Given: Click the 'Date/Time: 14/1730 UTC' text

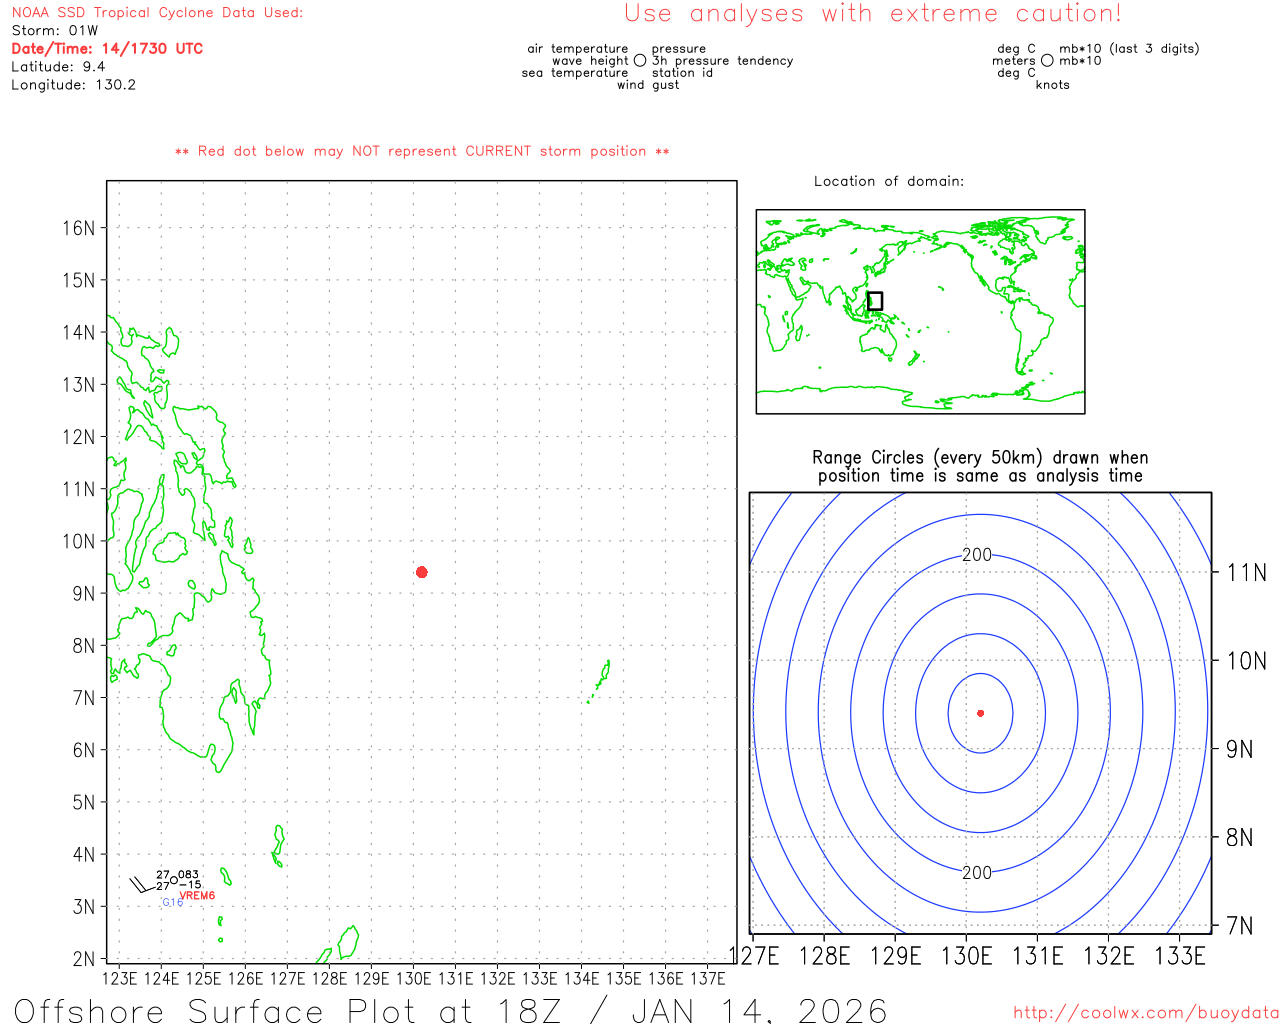Looking at the screenshot, I should (107, 49).
